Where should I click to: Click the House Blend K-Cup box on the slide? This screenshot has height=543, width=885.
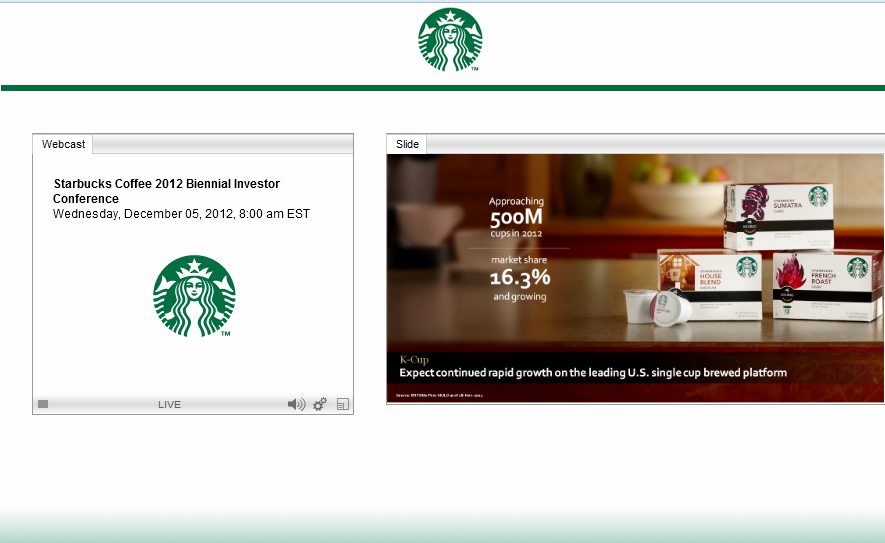click(x=710, y=285)
